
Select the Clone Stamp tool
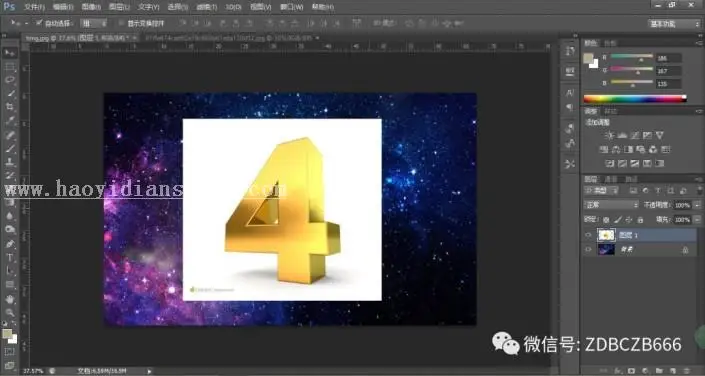(x=9, y=162)
